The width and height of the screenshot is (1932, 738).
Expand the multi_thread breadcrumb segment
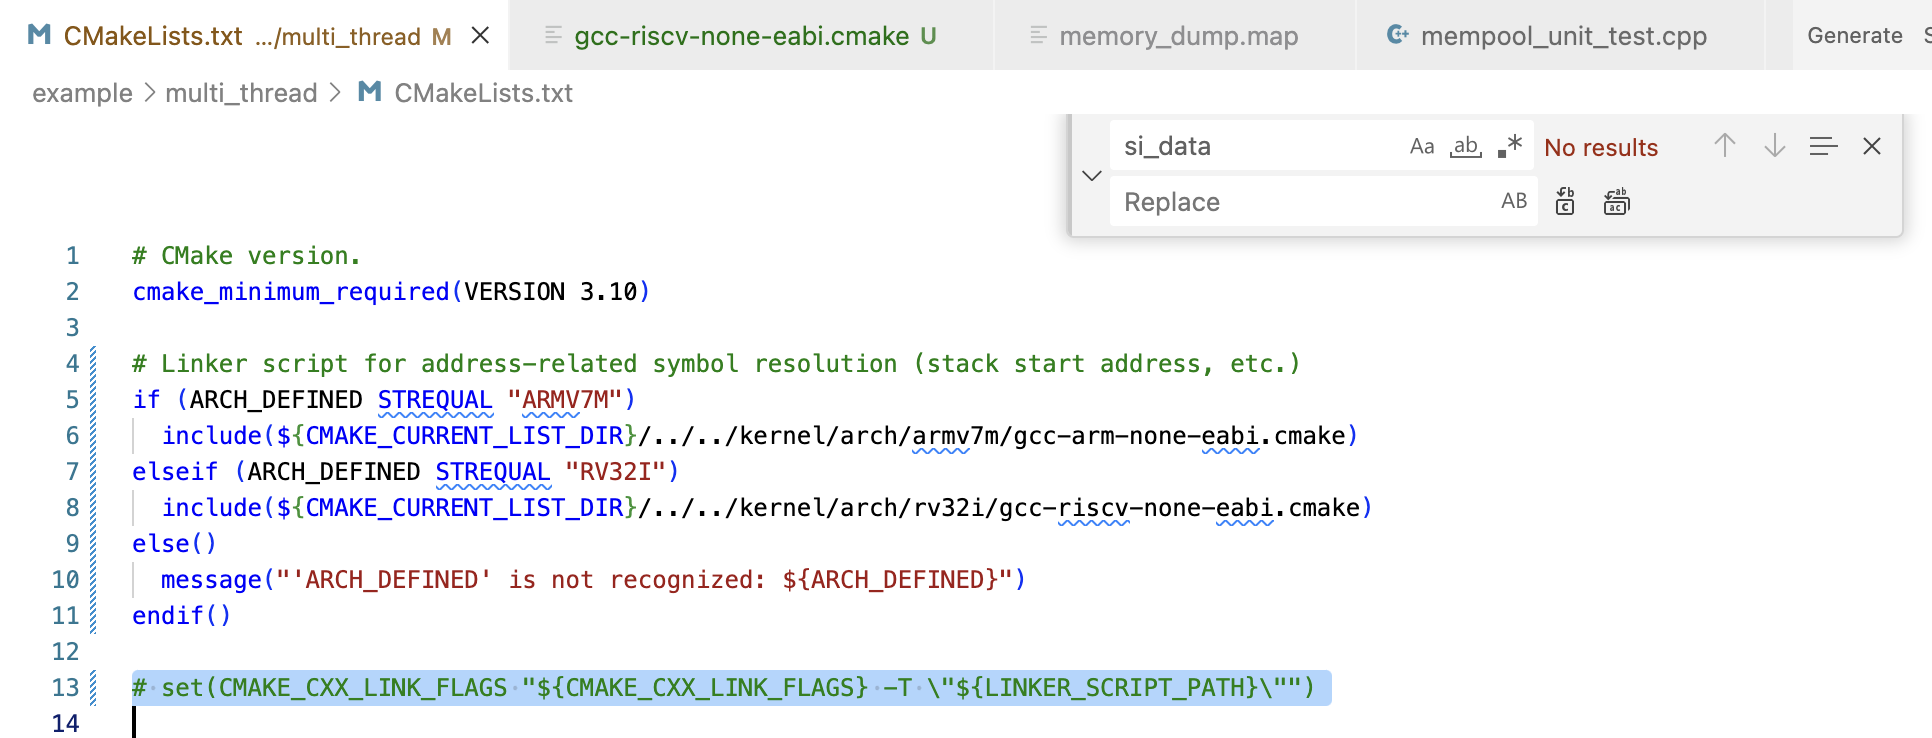pos(241,93)
